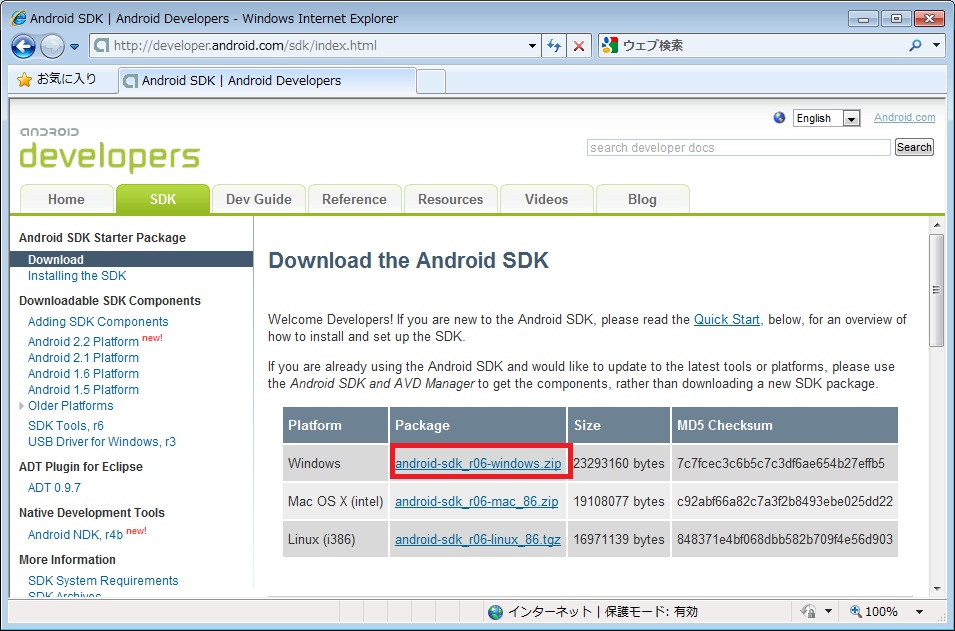
Task: Open the Quick Start link
Action: pyautogui.click(x=727, y=319)
